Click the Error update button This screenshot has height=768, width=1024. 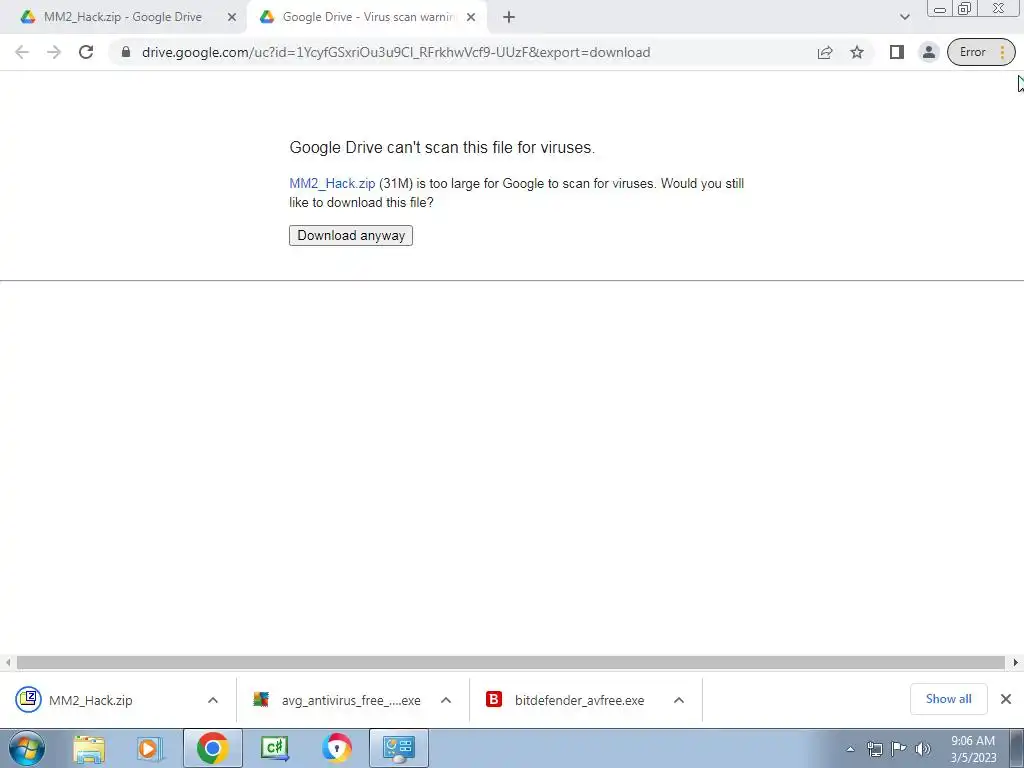click(972, 52)
